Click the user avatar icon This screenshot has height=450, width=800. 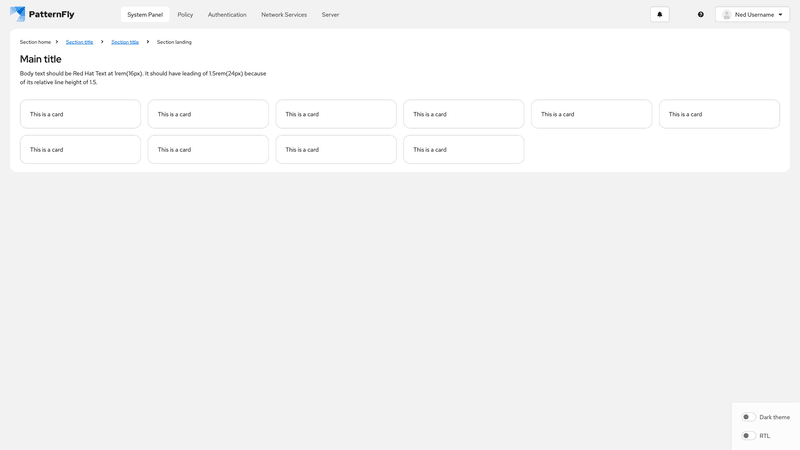[x=727, y=14]
